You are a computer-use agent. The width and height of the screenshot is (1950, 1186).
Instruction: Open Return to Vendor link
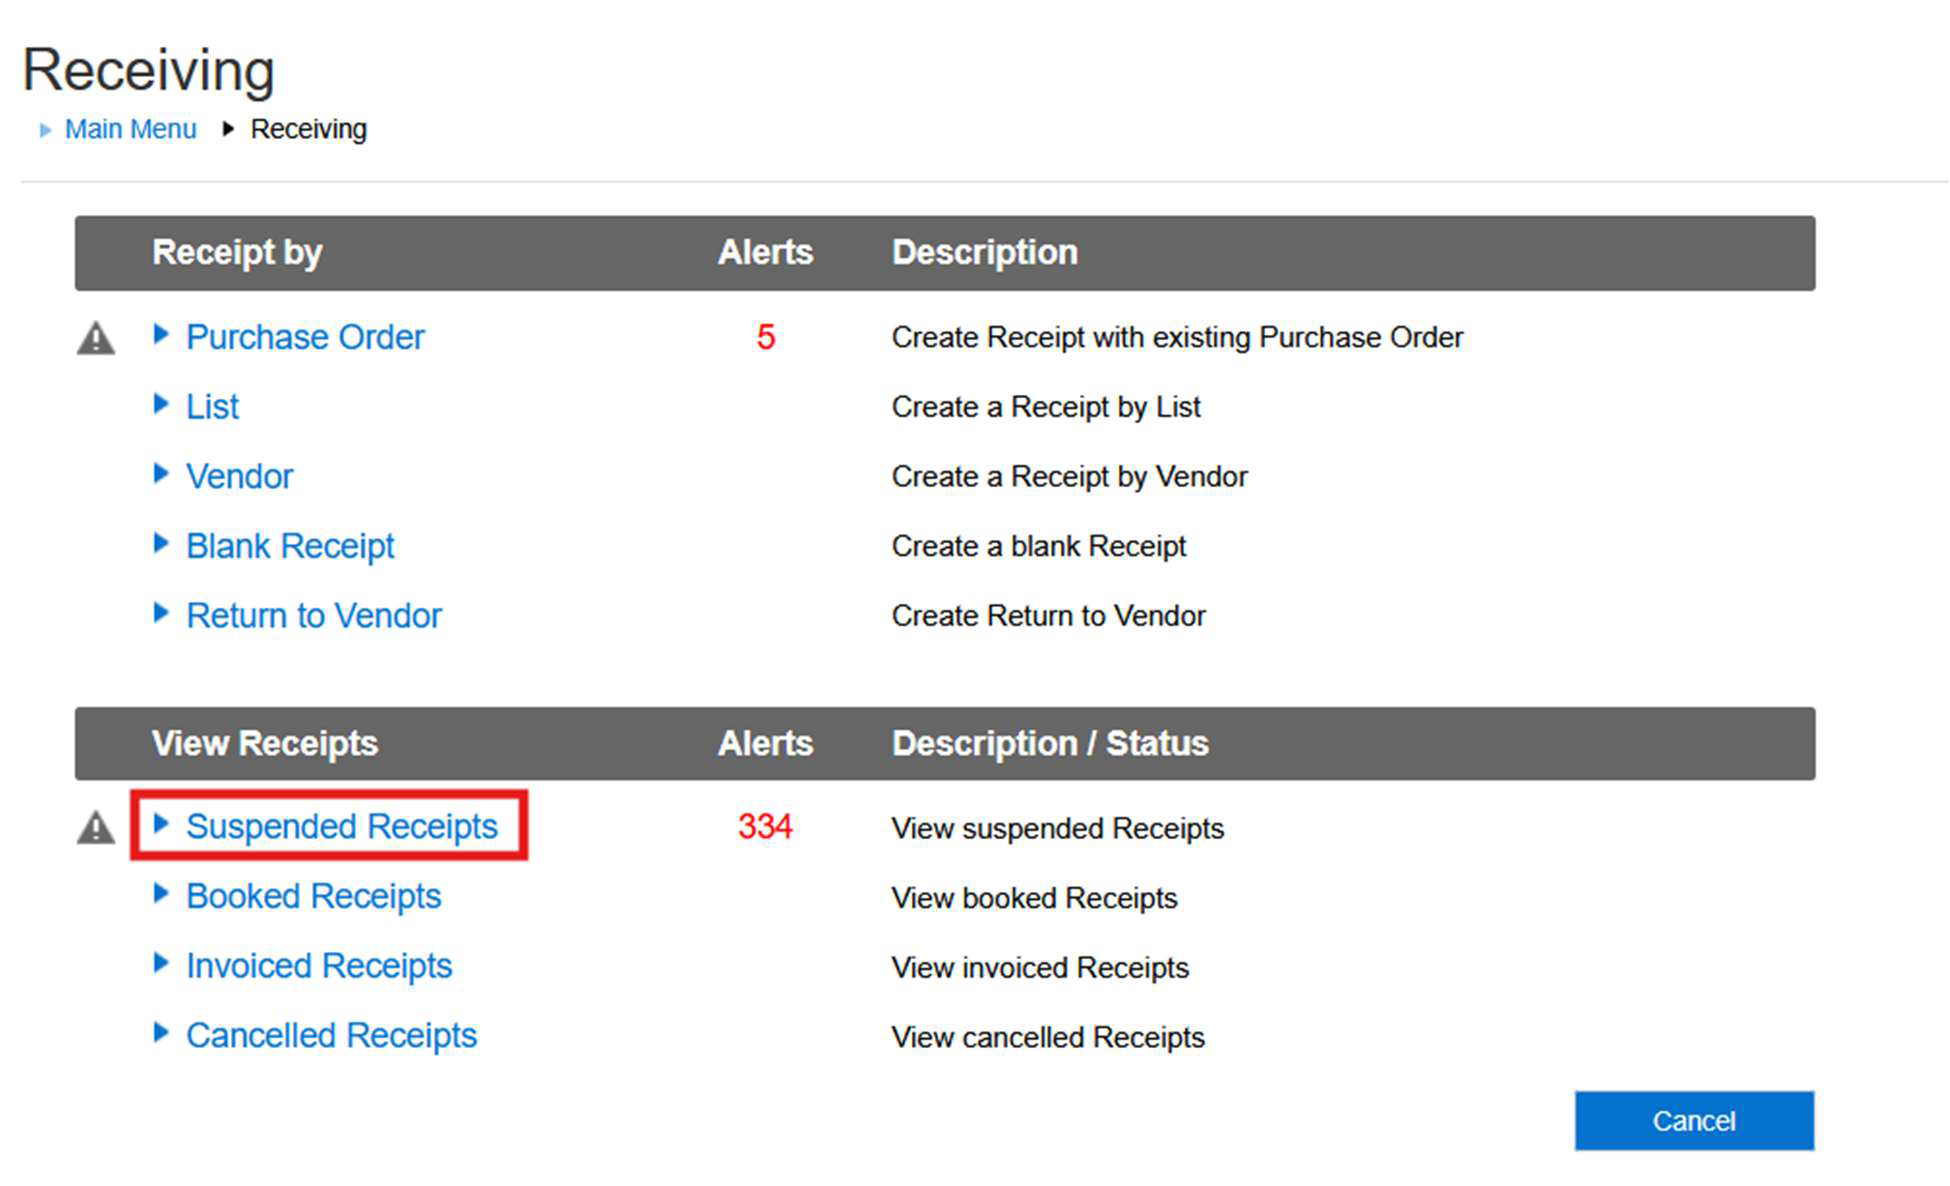click(313, 616)
